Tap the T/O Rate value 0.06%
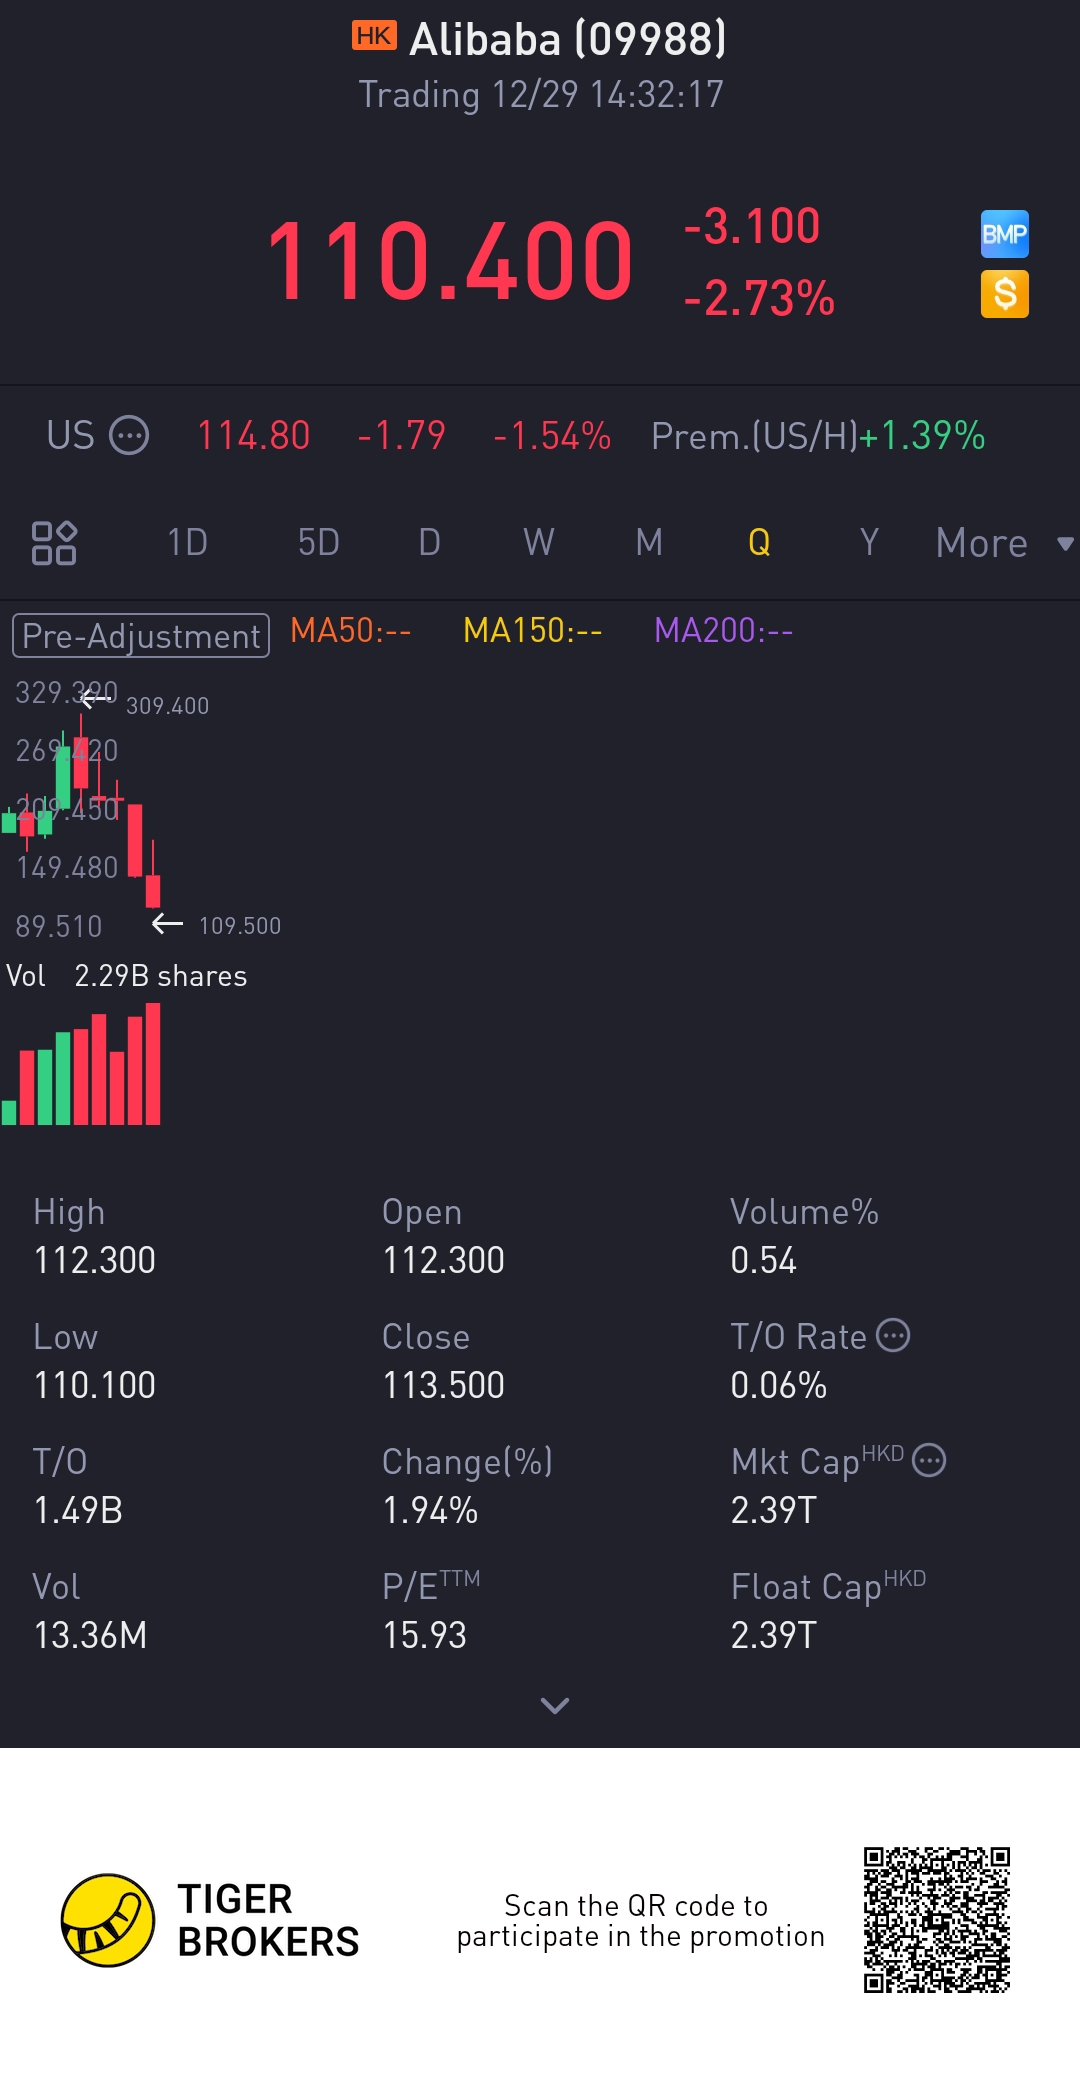This screenshot has height=2093, width=1080. [x=779, y=1385]
